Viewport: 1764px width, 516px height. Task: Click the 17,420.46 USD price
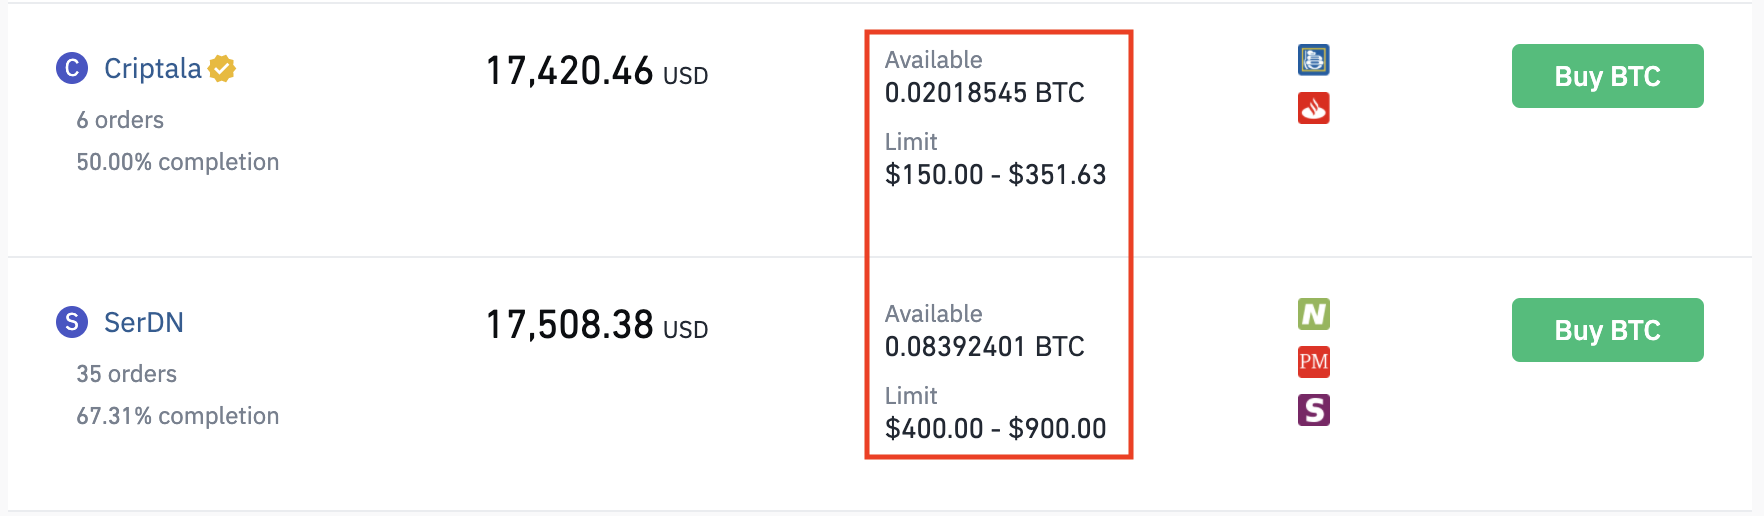click(x=597, y=71)
